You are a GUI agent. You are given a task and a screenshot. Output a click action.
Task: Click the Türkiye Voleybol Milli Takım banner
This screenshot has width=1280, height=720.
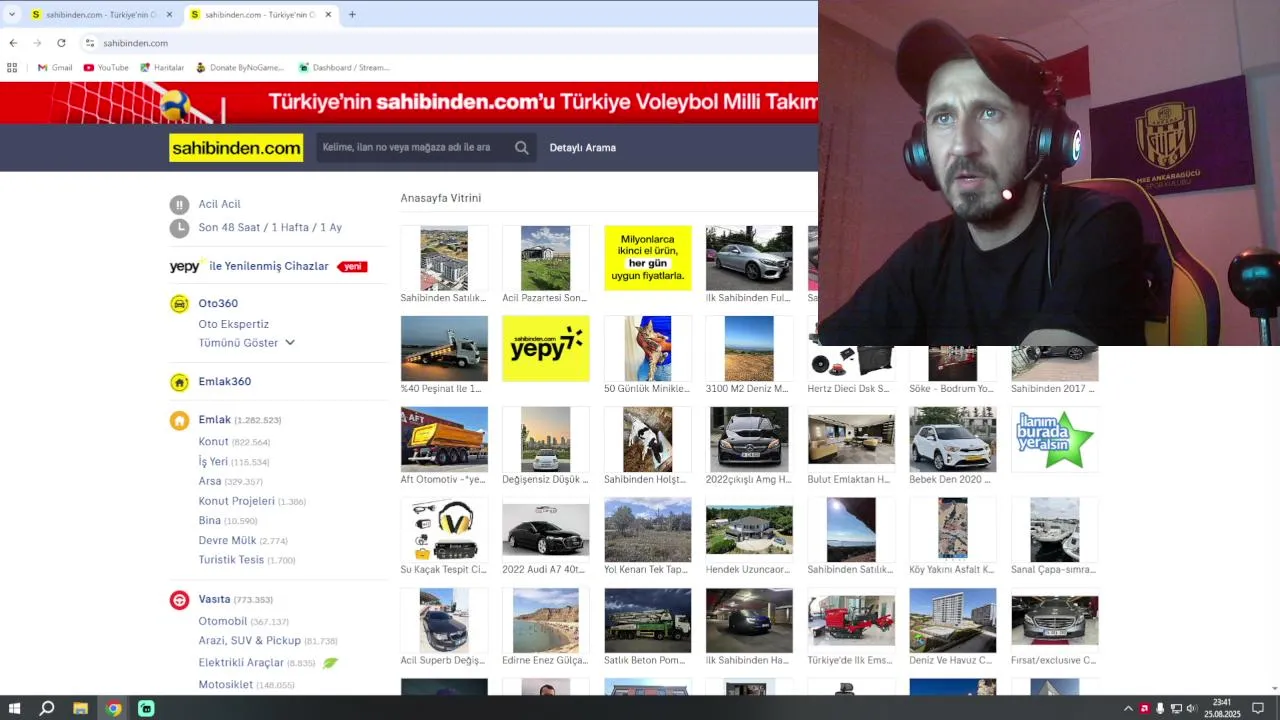point(409,103)
